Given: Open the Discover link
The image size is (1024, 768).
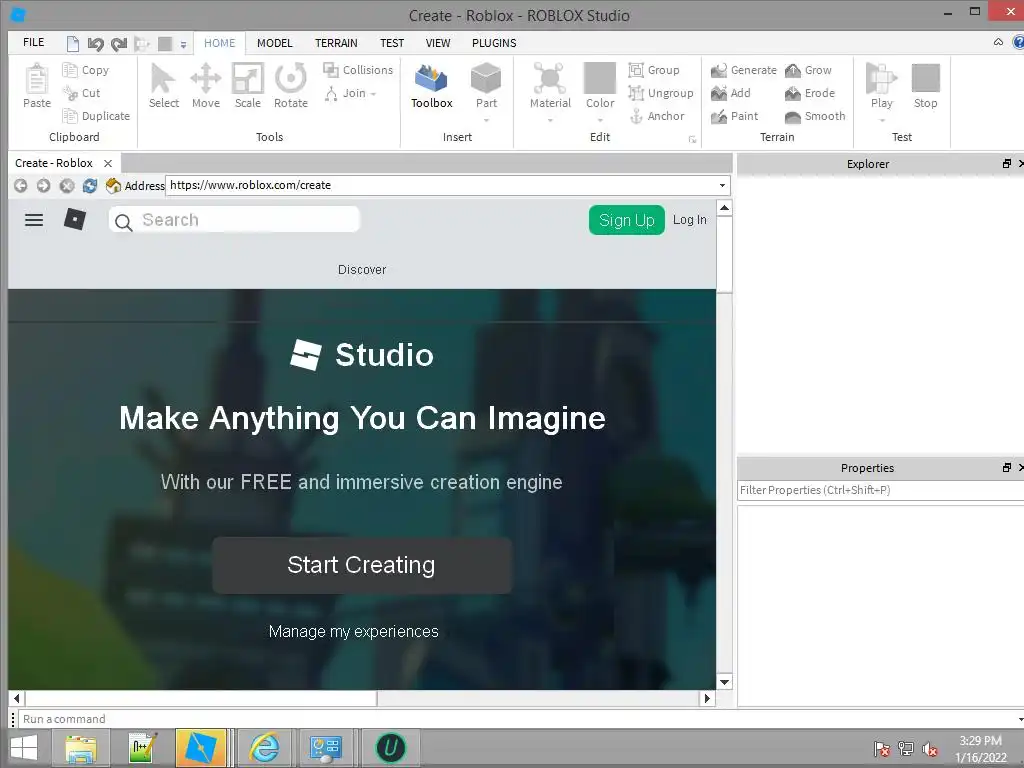Looking at the screenshot, I should (x=362, y=270).
